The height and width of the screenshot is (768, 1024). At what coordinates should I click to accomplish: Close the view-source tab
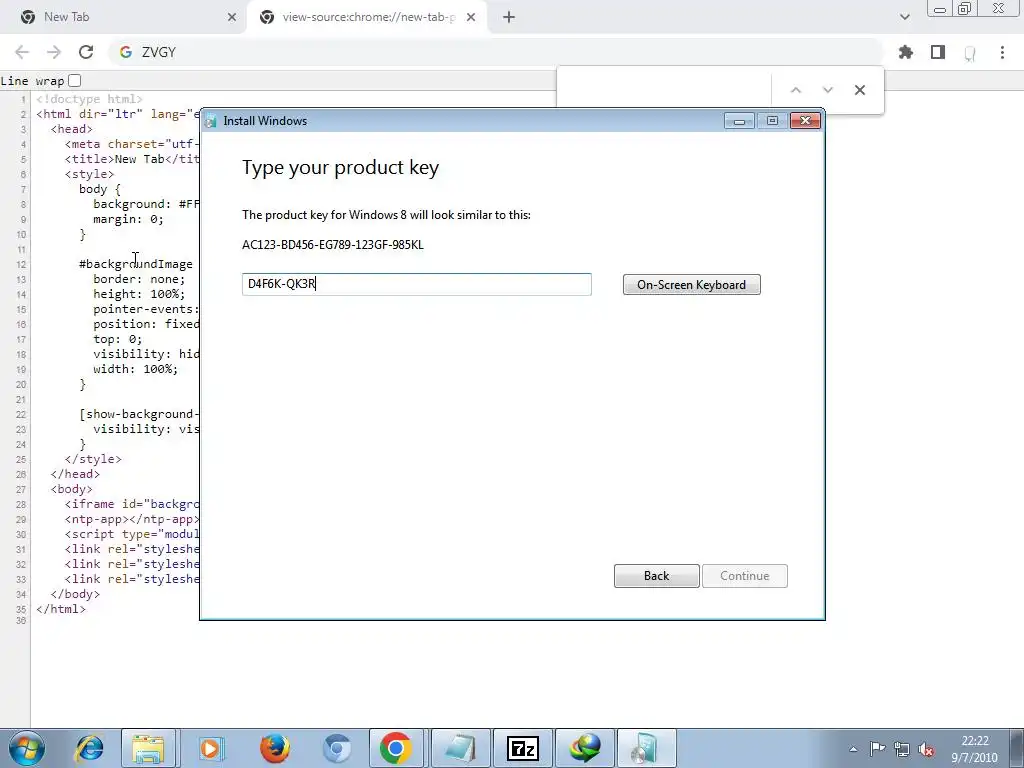[471, 17]
